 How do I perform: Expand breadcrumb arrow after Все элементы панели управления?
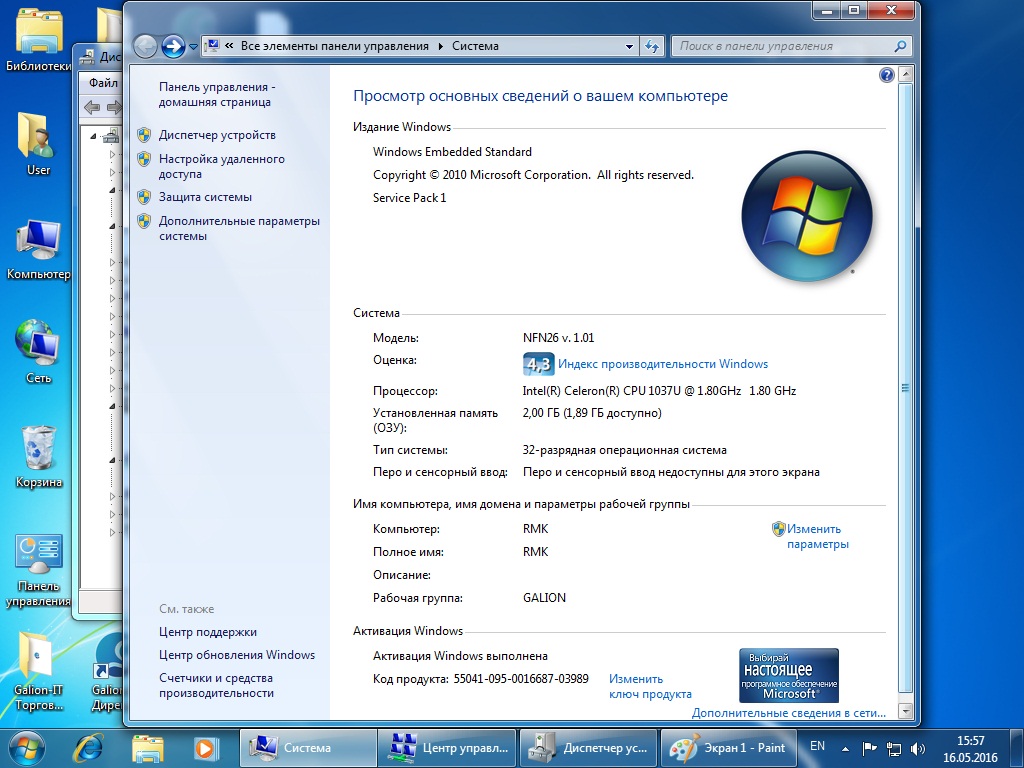(438, 46)
